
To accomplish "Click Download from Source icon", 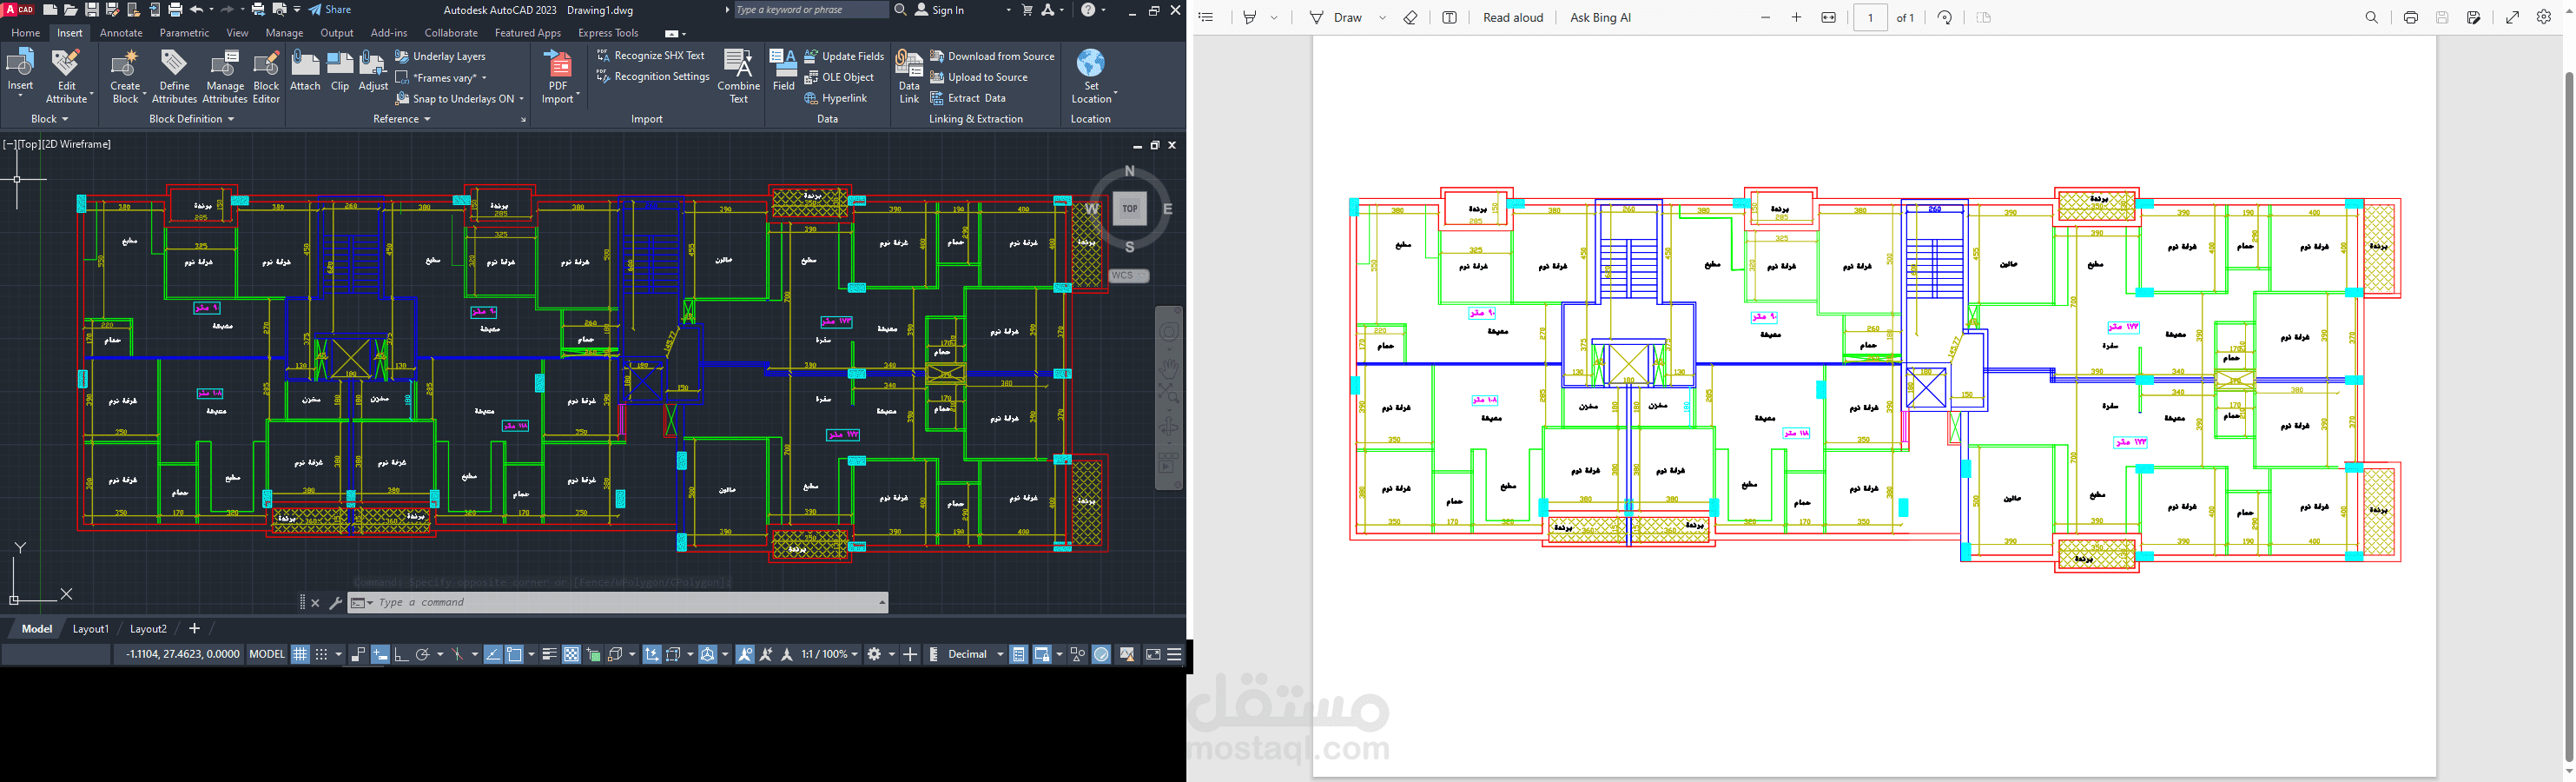I will (937, 56).
